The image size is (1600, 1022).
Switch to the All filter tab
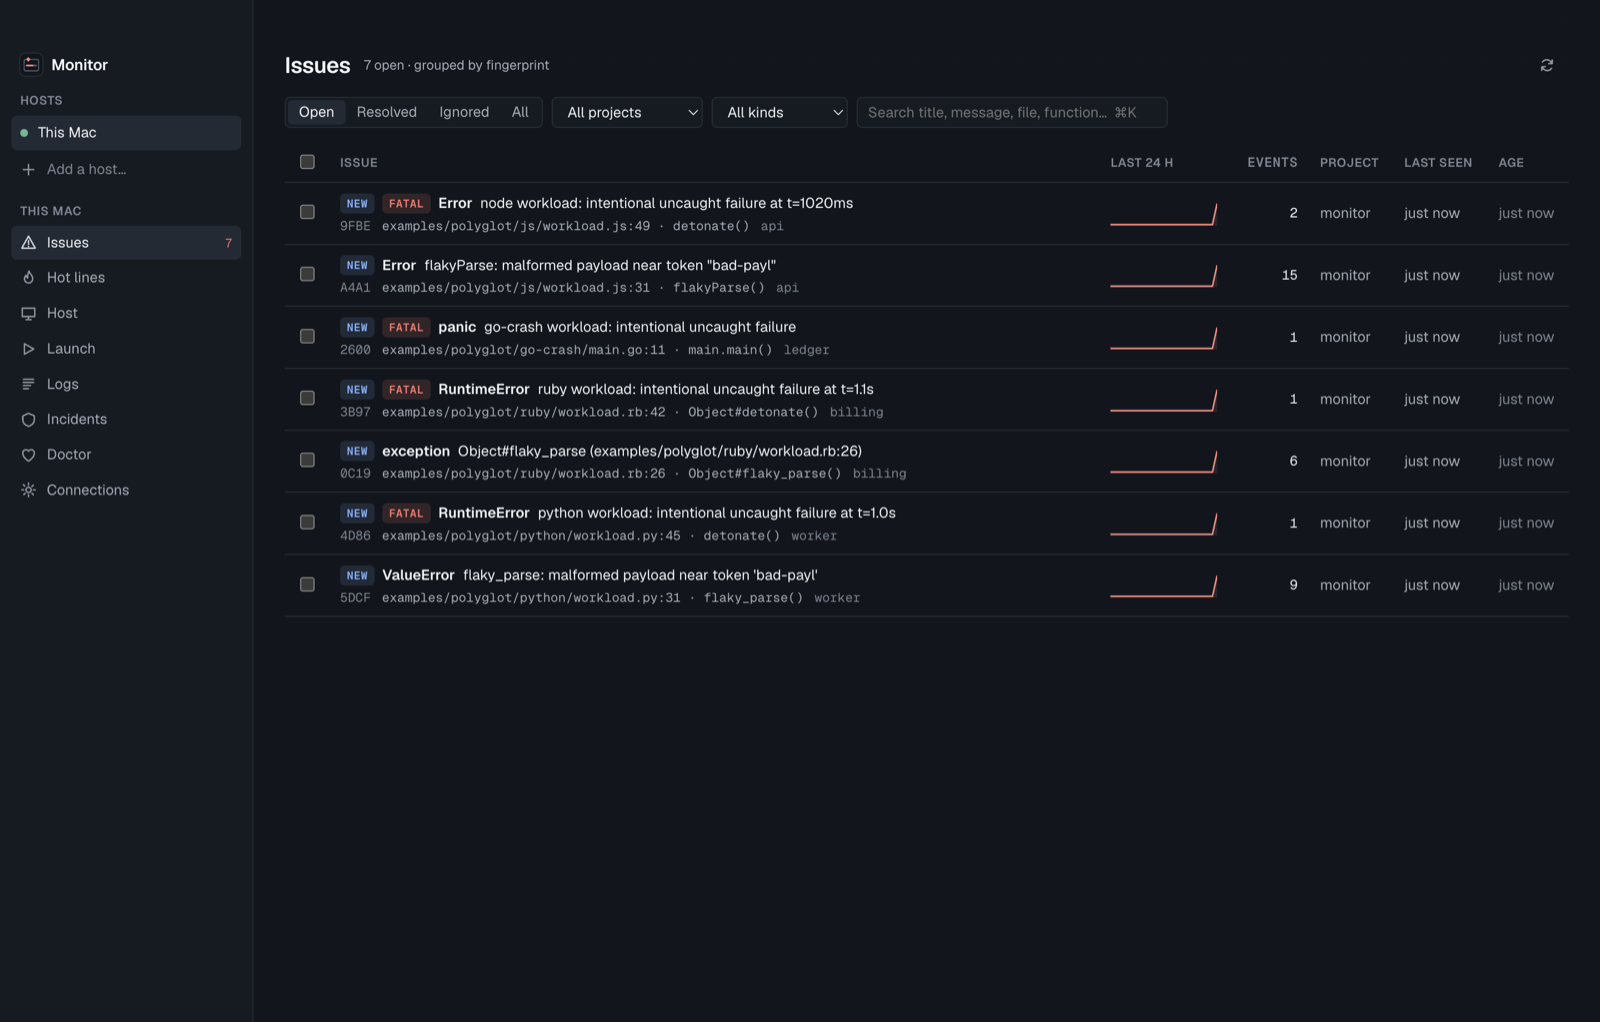point(520,112)
